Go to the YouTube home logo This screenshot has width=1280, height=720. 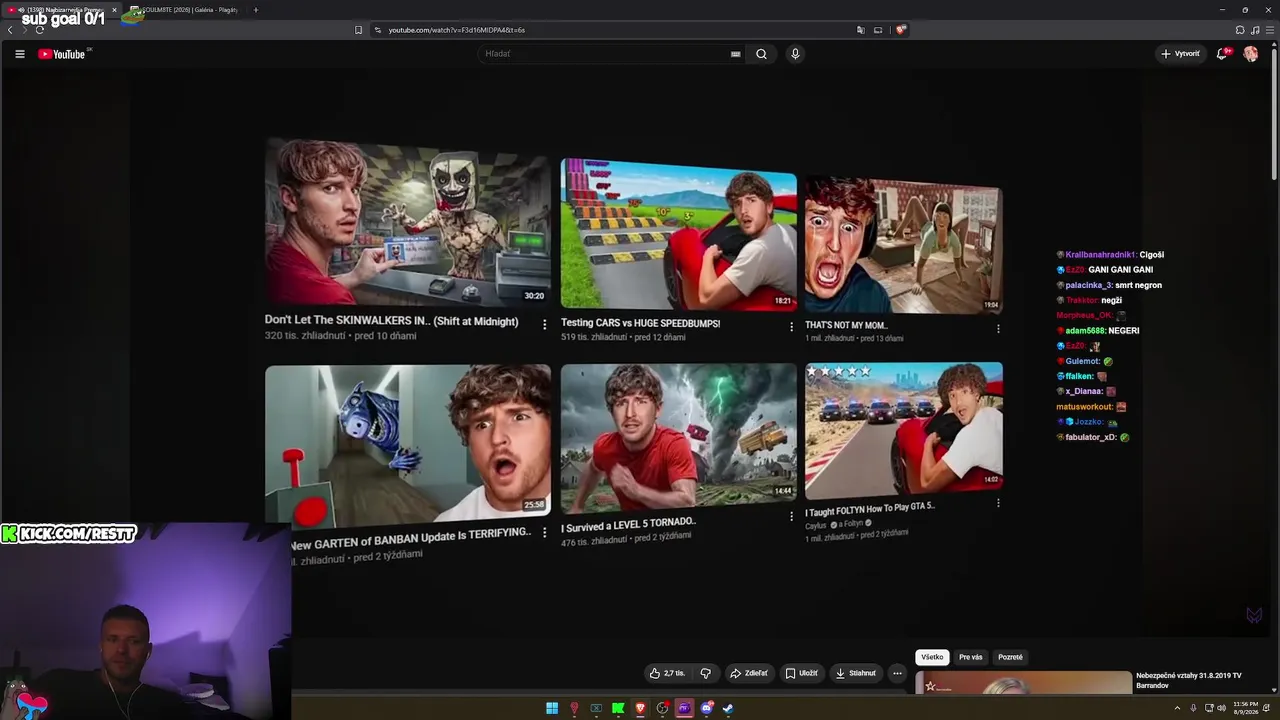pyautogui.click(x=62, y=54)
